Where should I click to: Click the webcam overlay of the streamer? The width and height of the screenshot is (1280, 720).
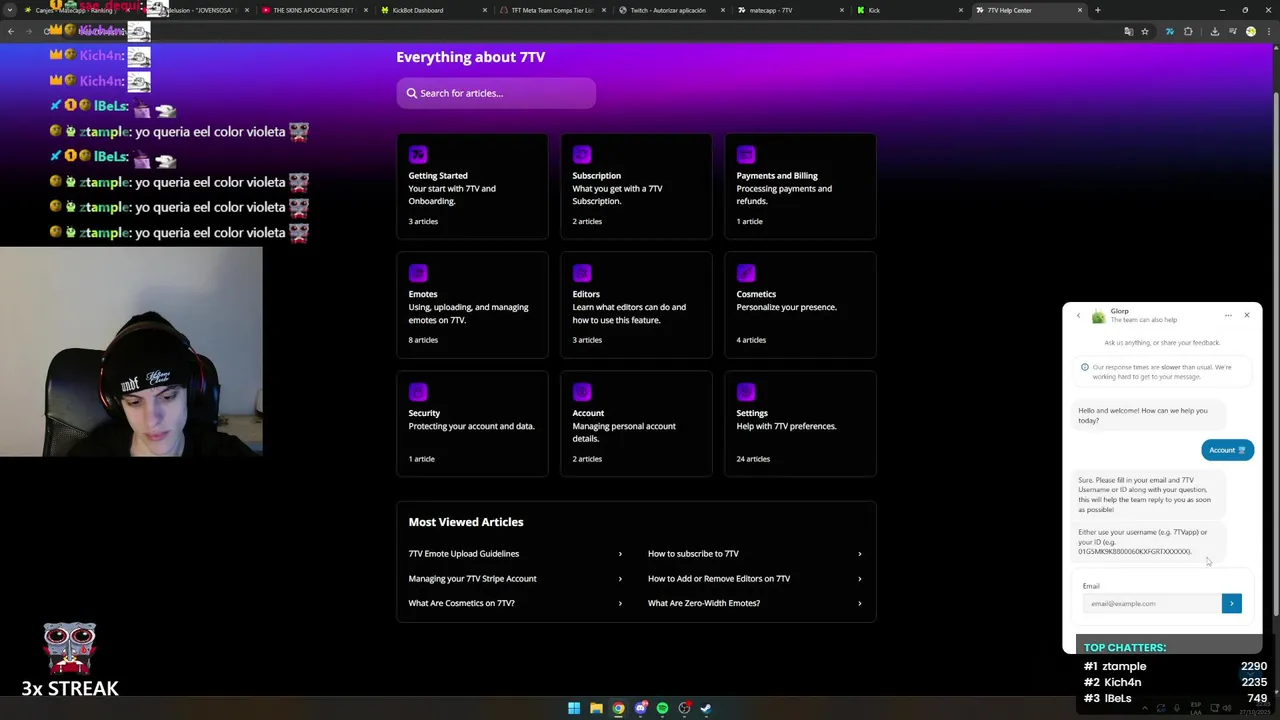point(131,352)
